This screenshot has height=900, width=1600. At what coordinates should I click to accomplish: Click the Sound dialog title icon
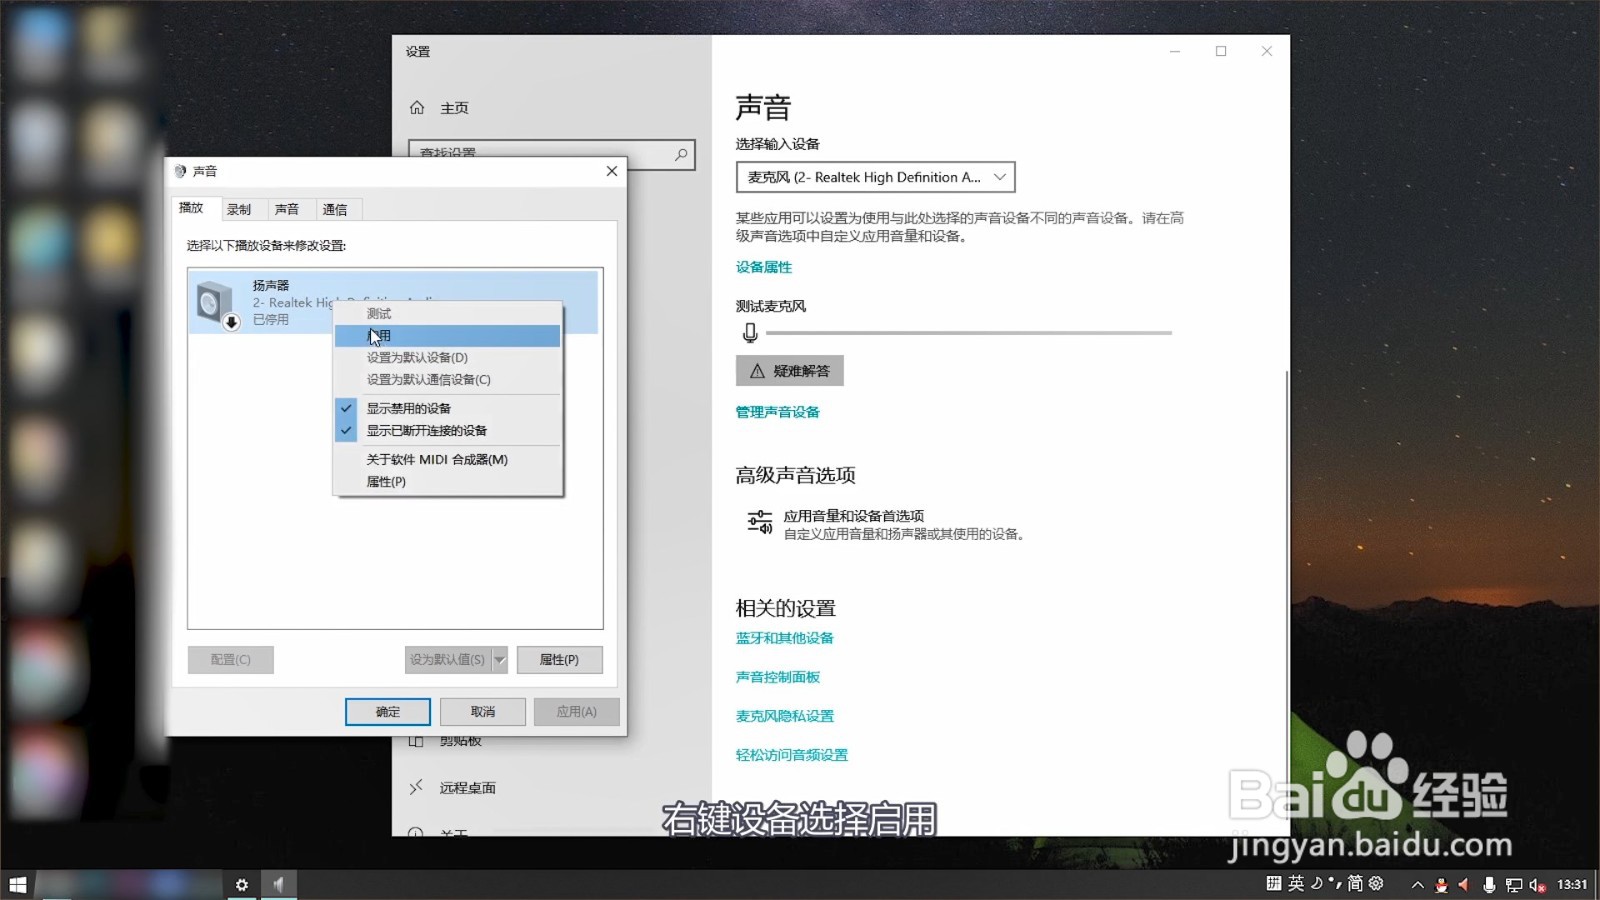[x=180, y=171]
